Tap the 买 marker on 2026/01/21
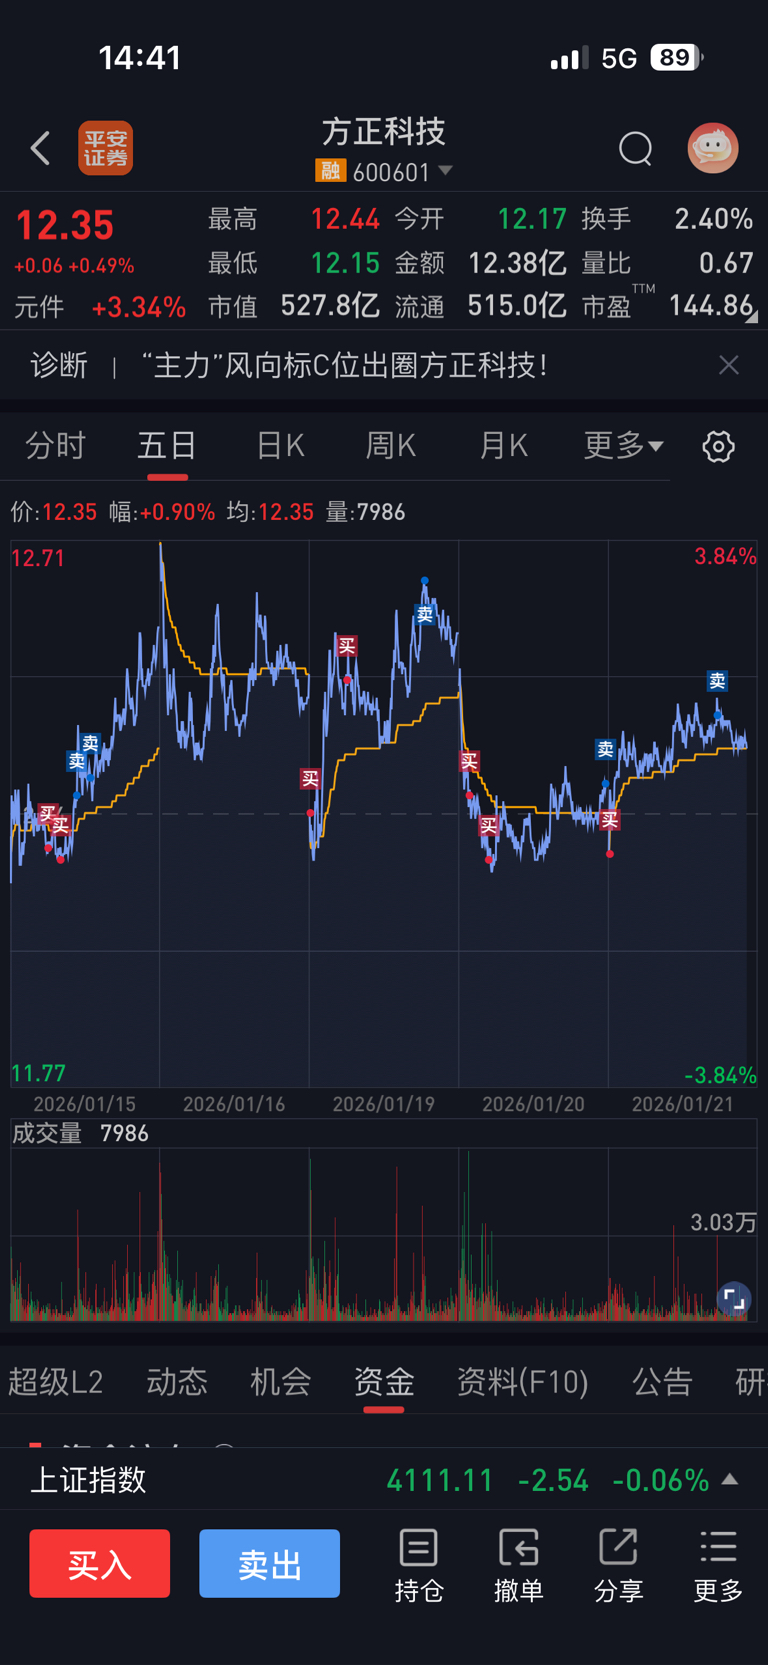This screenshot has width=769, height=1665. [x=610, y=821]
